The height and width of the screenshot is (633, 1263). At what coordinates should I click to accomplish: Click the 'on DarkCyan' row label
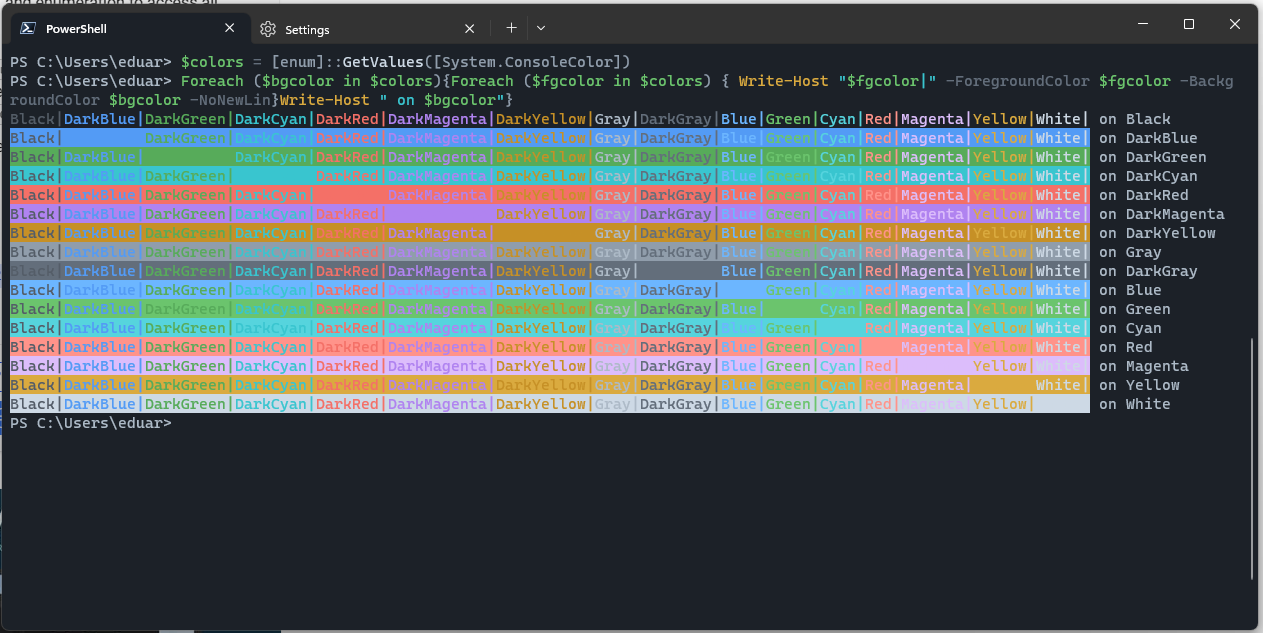[x=1148, y=176]
